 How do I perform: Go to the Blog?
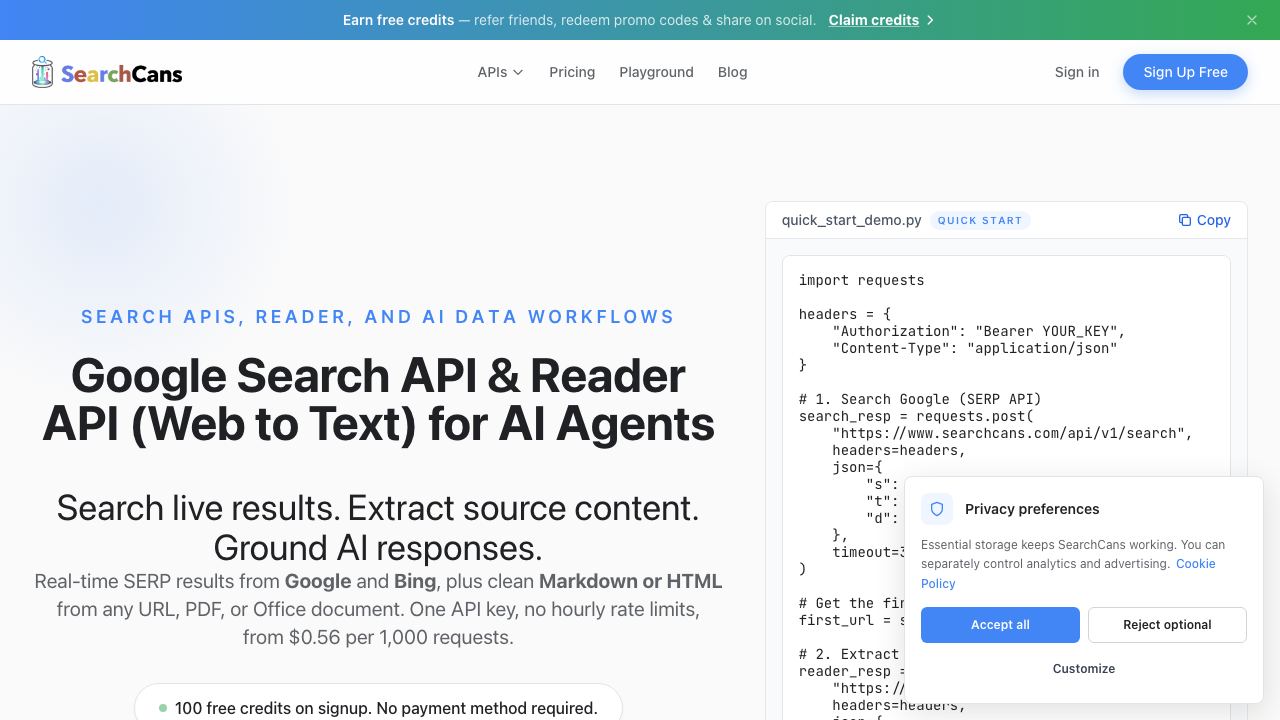pyautogui.click(x=733, y=72)
